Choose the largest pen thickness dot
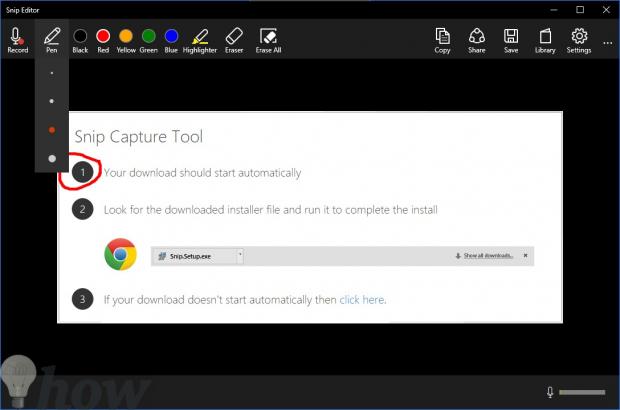Viewport: 620px width, 410px height. point(52,159)
